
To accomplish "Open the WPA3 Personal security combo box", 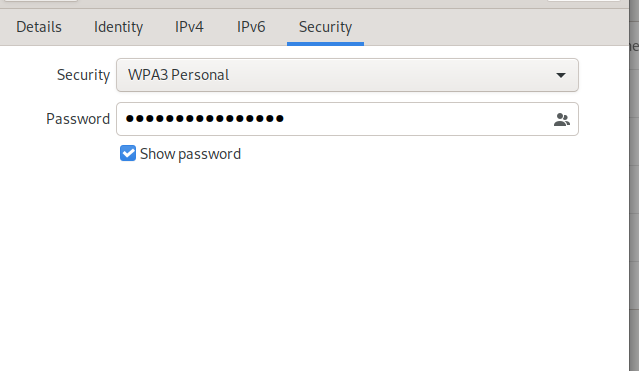I will point(347,75).
